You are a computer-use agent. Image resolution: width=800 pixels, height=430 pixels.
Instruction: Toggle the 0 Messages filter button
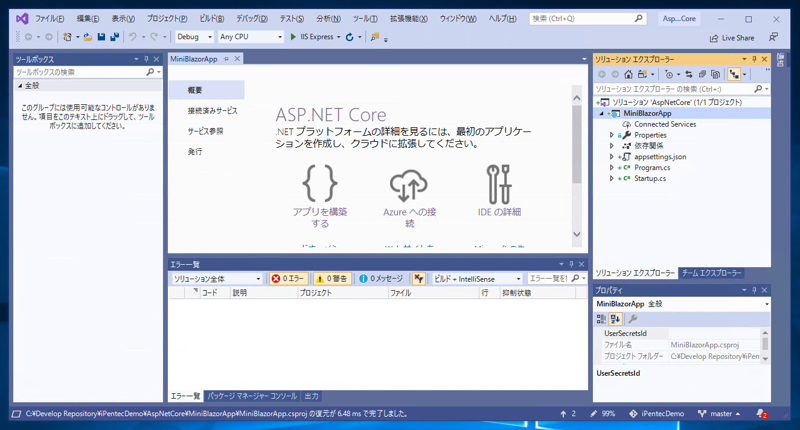(x=381, y=279)
